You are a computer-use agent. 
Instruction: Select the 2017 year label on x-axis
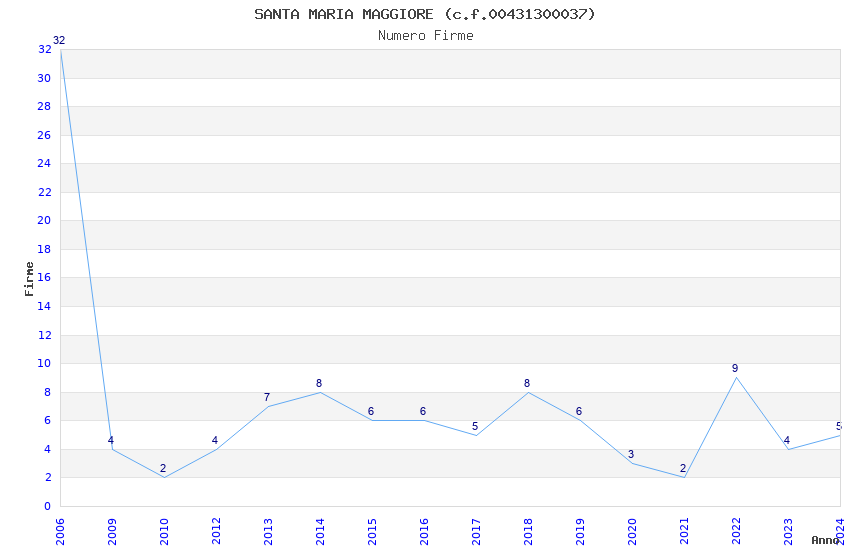476,532
